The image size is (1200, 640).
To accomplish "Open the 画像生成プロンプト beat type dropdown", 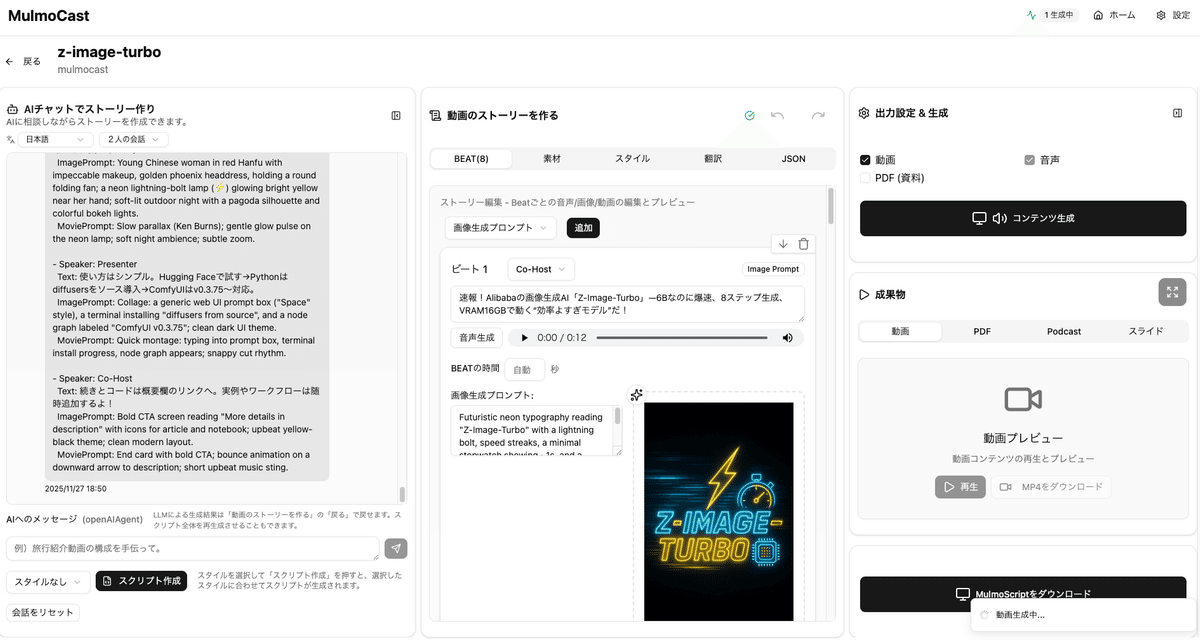I will (500, 228).
